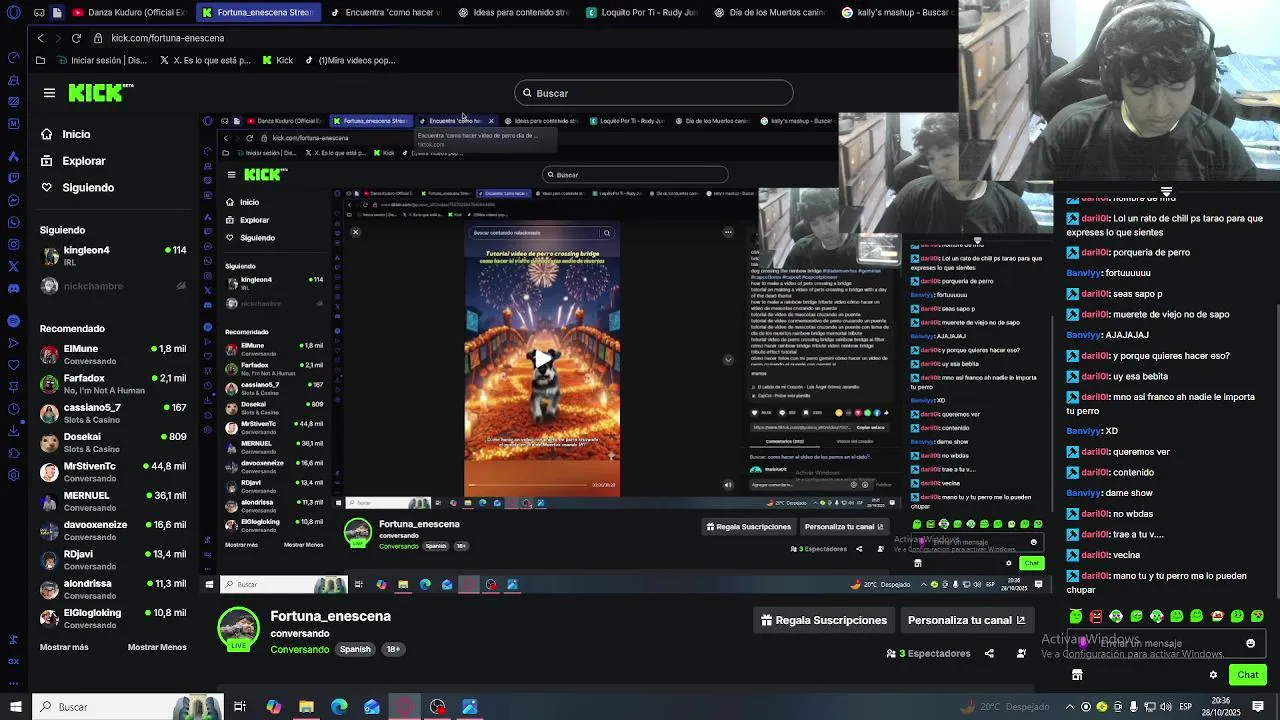Open the Windows notification center
The image size is (1280, 720).
tap(1258, 707)
